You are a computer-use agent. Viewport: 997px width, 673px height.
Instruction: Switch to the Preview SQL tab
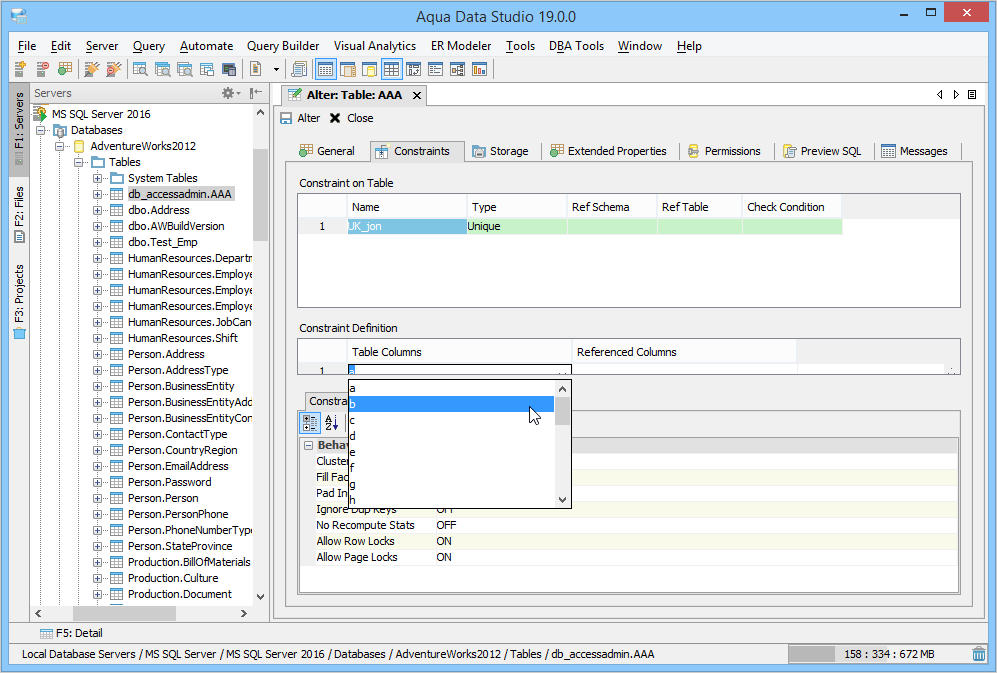pyautogui.click(x=821, y=151)
